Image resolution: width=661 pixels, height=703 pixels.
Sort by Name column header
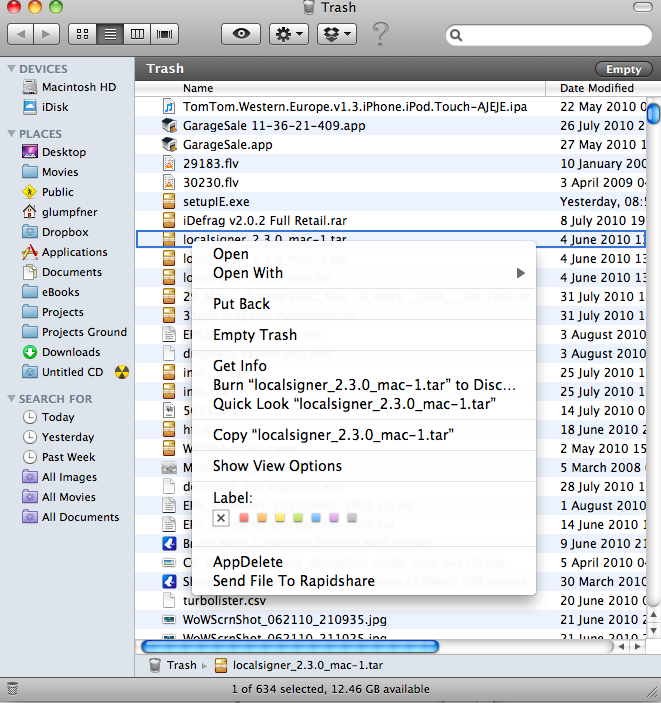point(340,88)
